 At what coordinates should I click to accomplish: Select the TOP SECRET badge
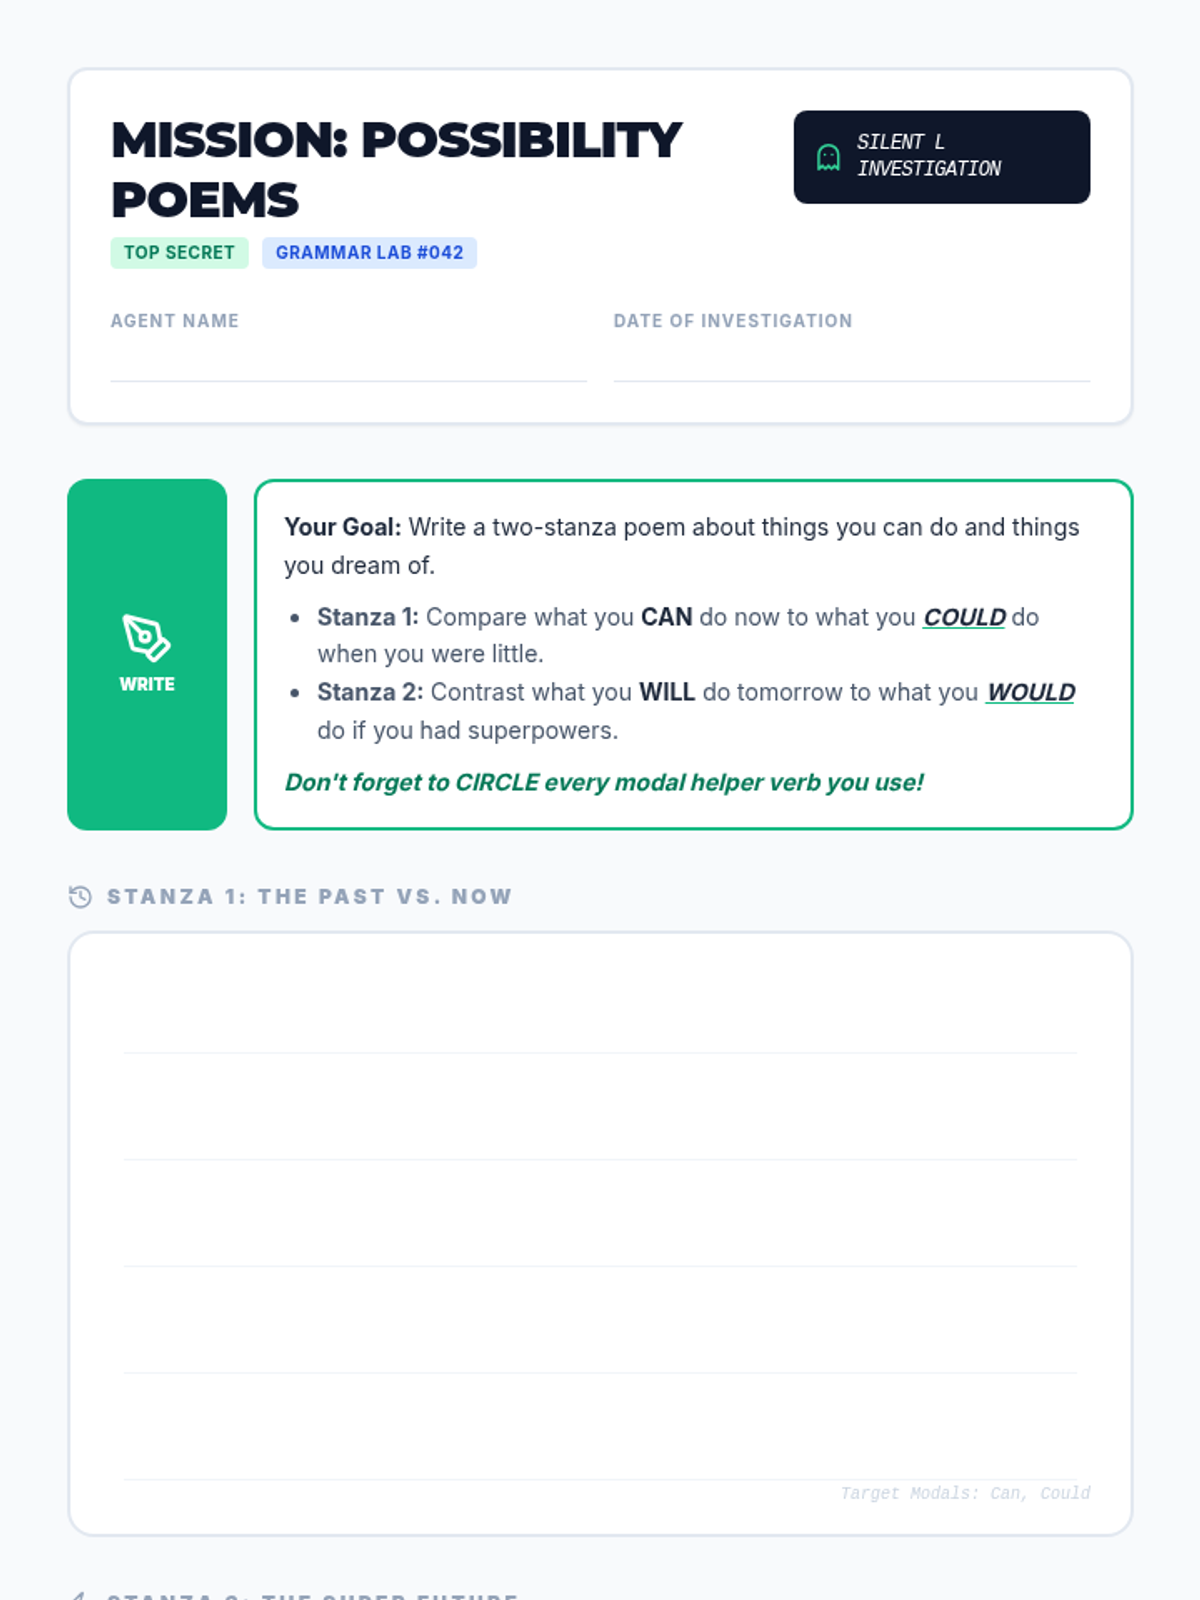point(179,253)
